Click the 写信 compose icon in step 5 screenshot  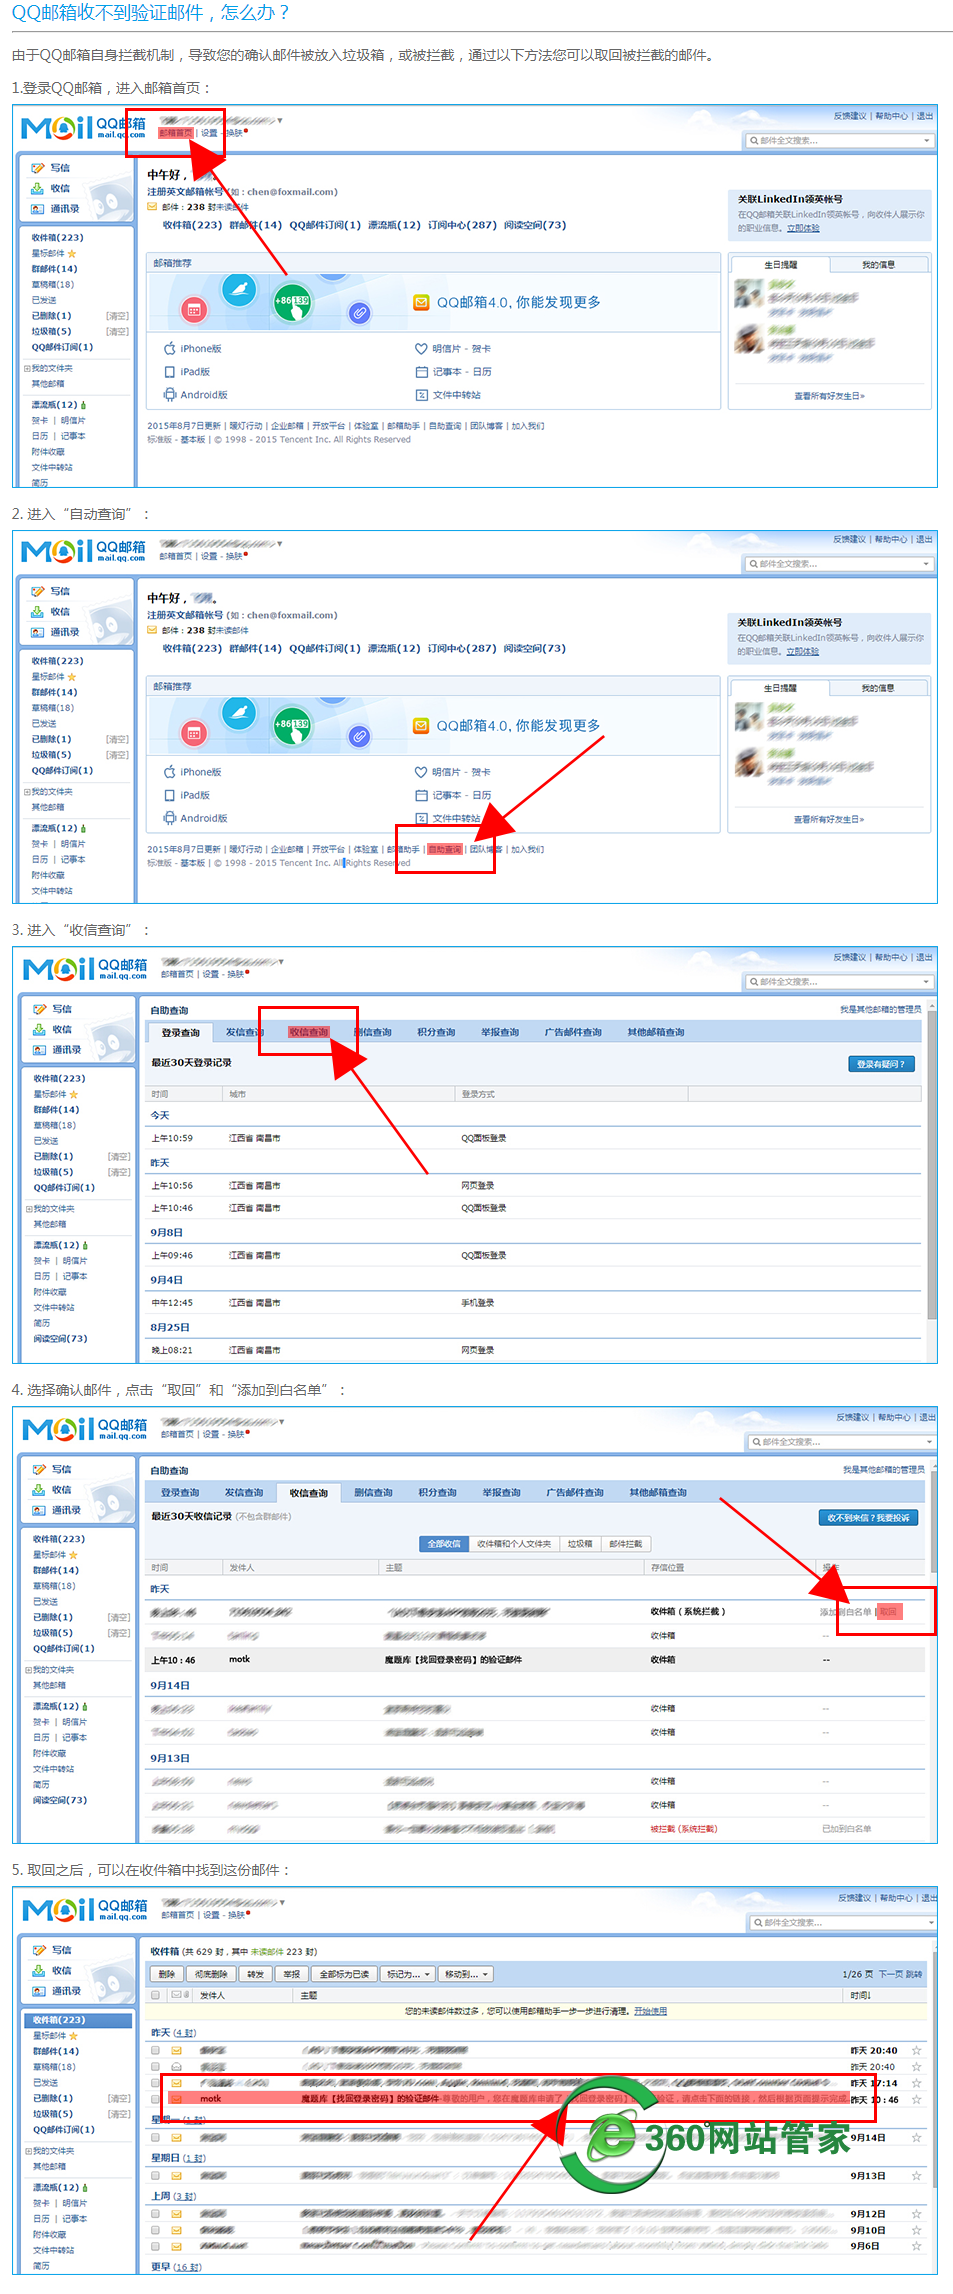point(40,1950)
